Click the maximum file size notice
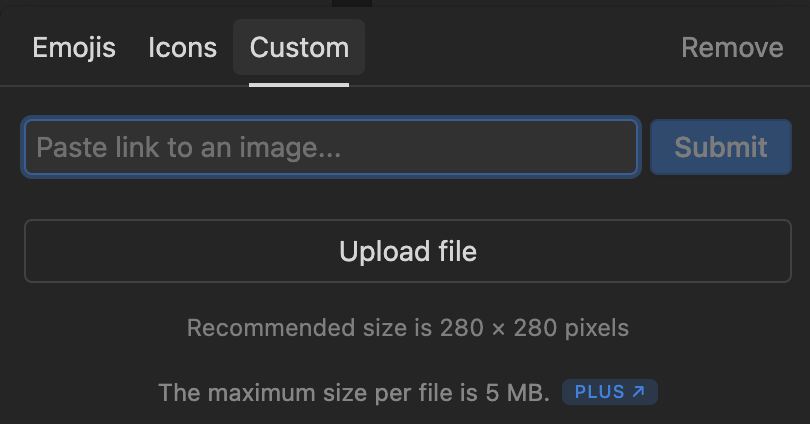The image size is (810, 424). tap(354, 393)
